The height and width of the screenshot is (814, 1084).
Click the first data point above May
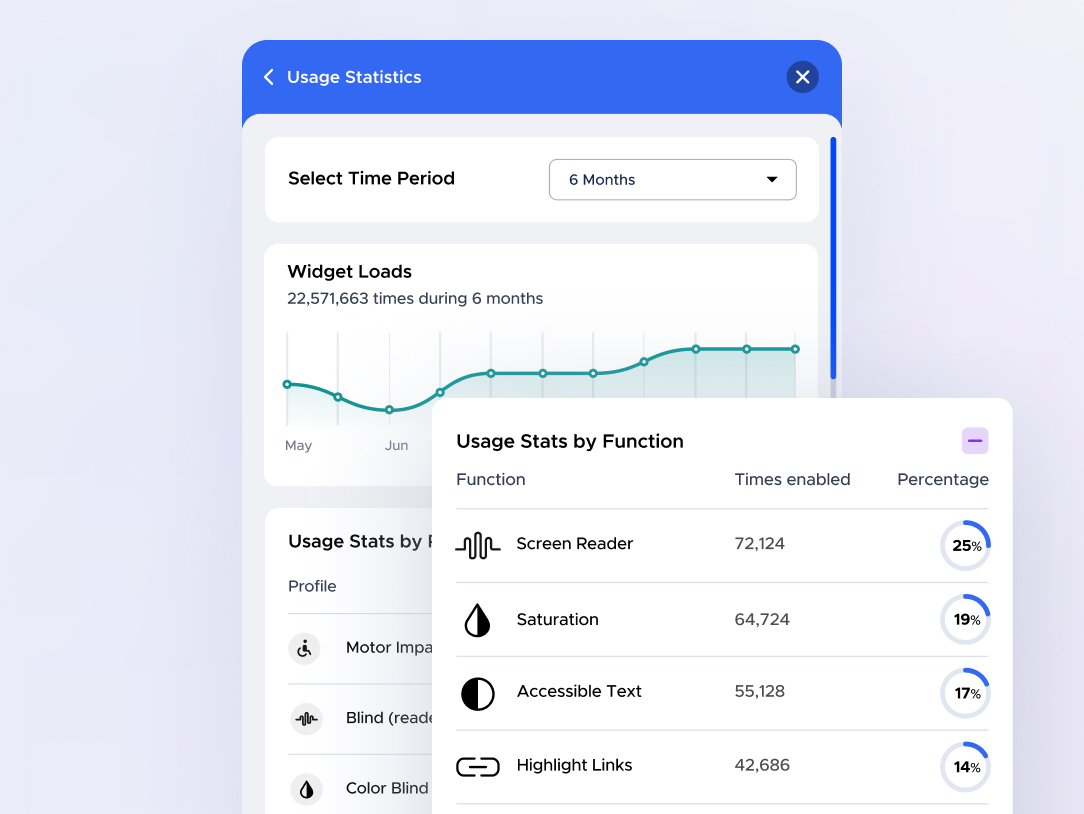pyautogui.click(x=287, y=385)
